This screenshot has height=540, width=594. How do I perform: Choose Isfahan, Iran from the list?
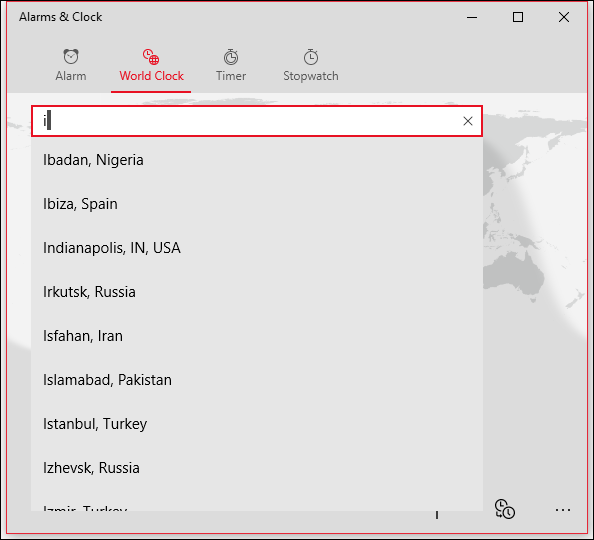(x=257, y=336)
